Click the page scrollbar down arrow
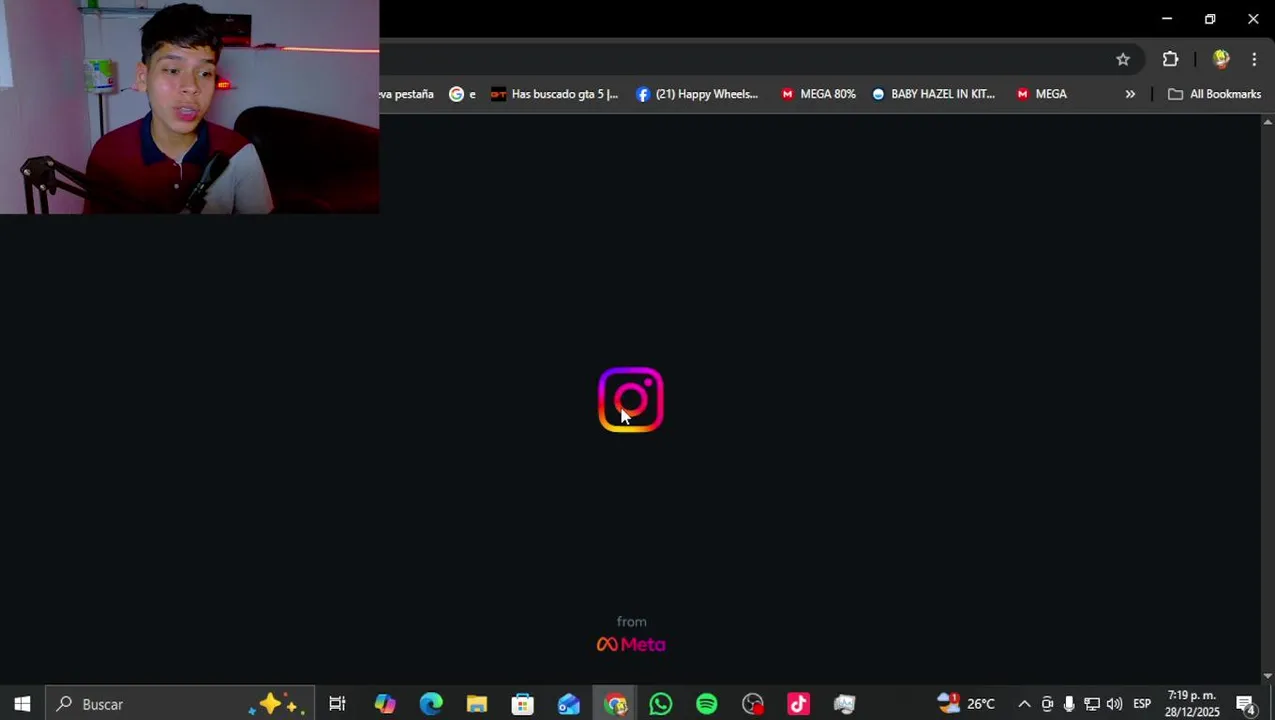 coord(1268,676)
